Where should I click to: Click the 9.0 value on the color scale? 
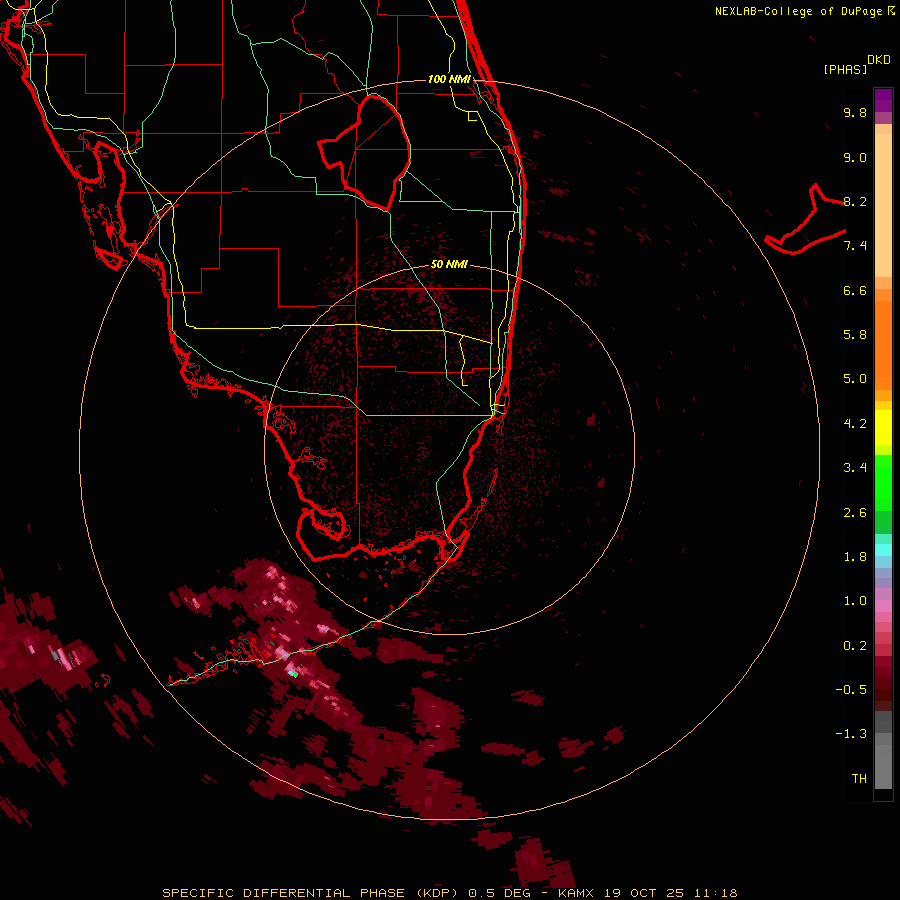click(x=855, y=157)
